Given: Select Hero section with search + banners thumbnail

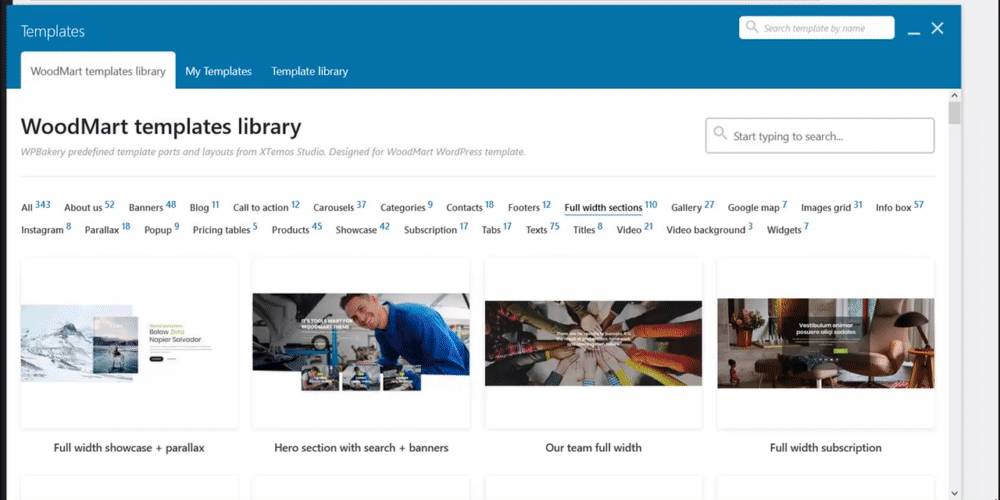Looking at the screenshot, I should click(x=361, y=343).
